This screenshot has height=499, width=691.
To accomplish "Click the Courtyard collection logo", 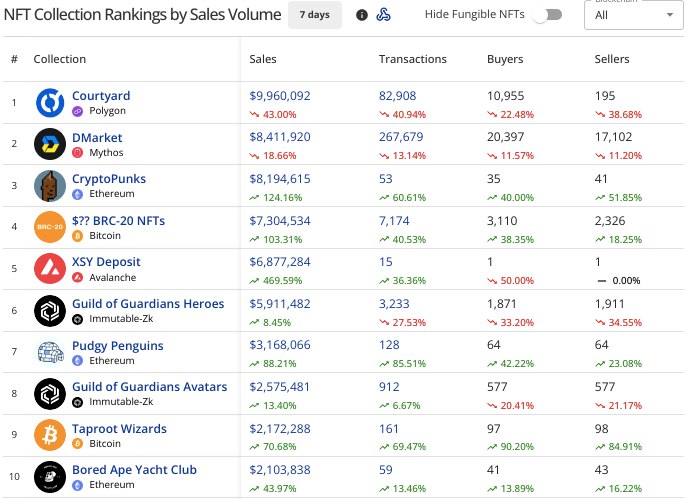I will (50, 103).
